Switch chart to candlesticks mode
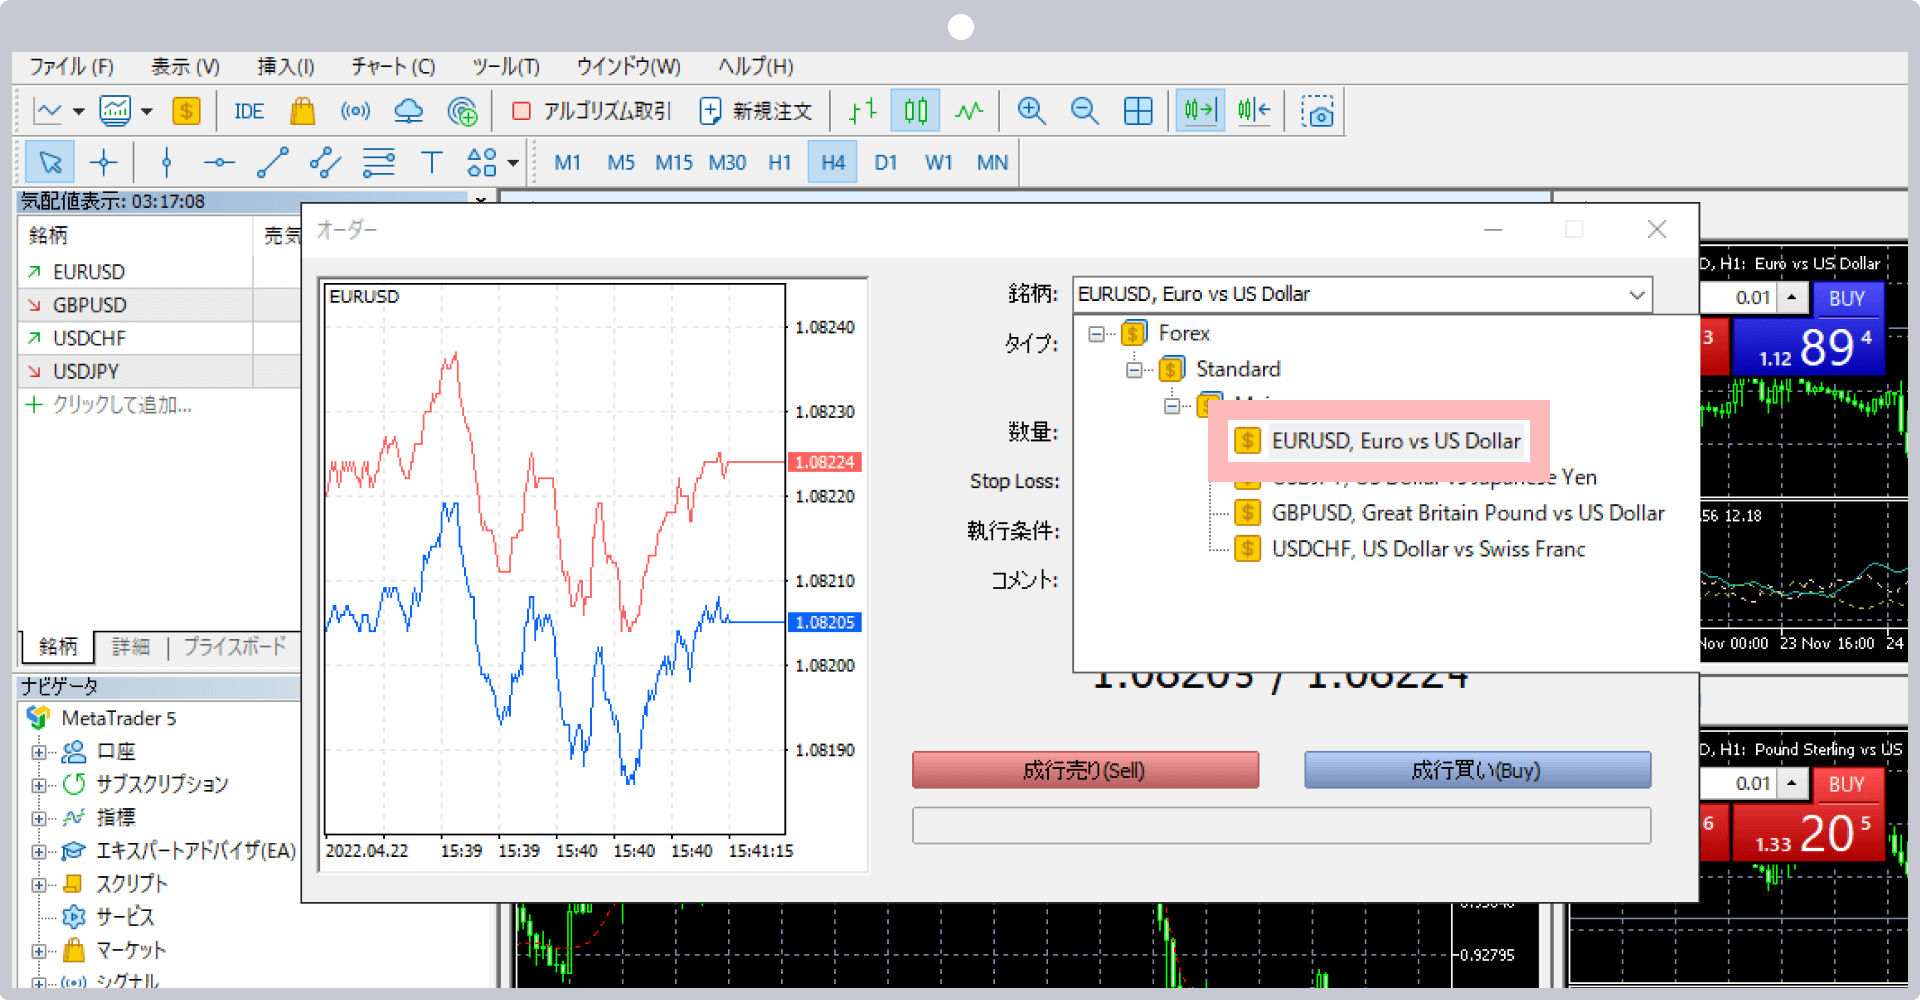 pyautogui.click(x=915, y=111)
